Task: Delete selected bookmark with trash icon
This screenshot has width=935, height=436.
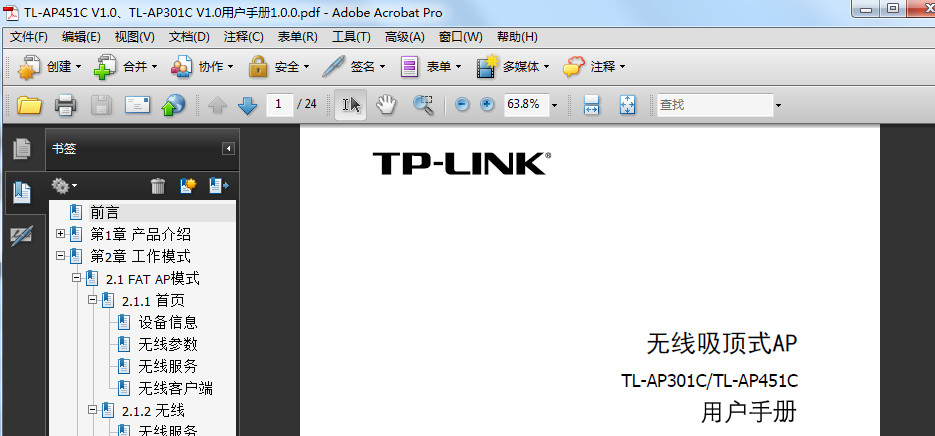Action: coord(158,186)
